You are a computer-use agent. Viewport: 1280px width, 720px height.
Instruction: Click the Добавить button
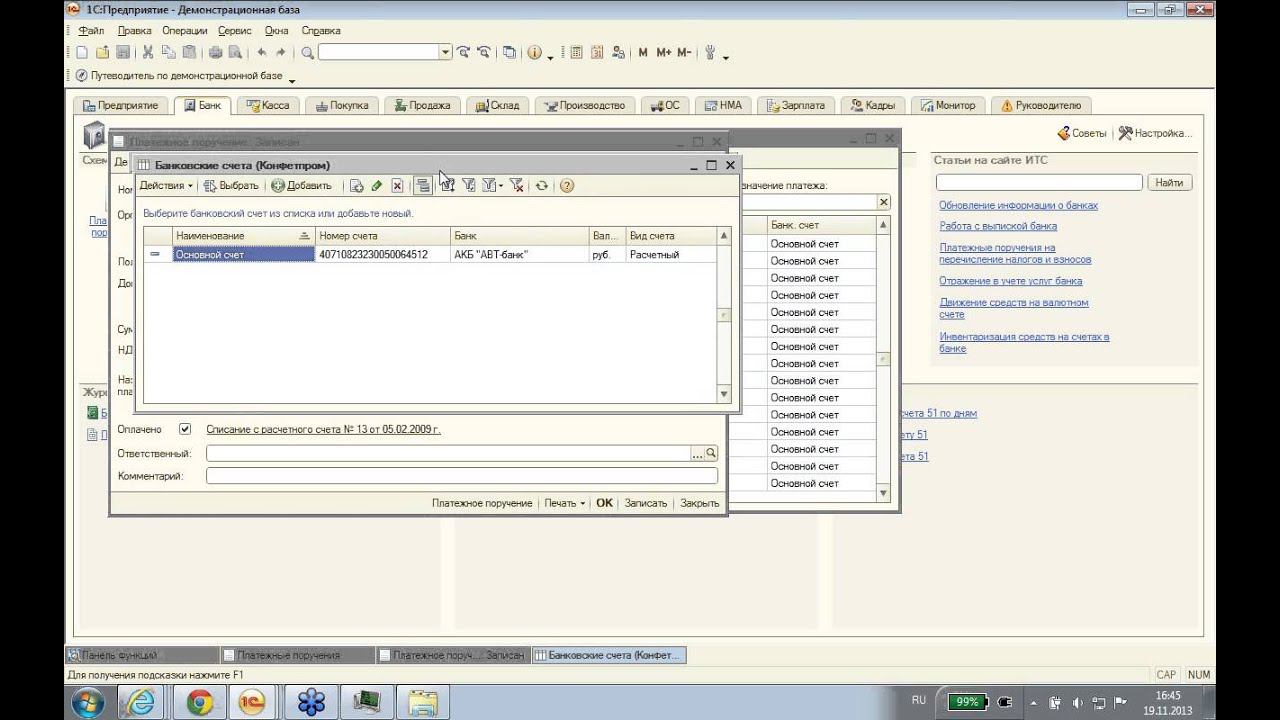301,185
